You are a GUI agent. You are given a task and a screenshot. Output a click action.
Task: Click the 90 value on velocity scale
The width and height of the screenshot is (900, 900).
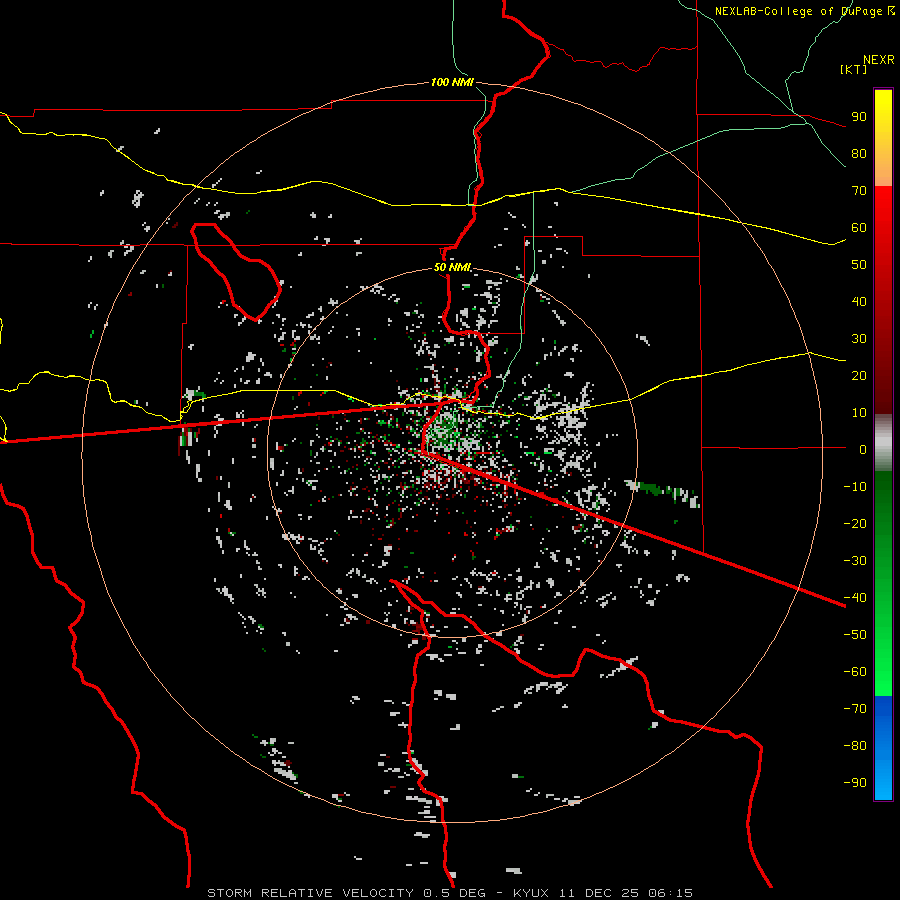pos(859,117)
